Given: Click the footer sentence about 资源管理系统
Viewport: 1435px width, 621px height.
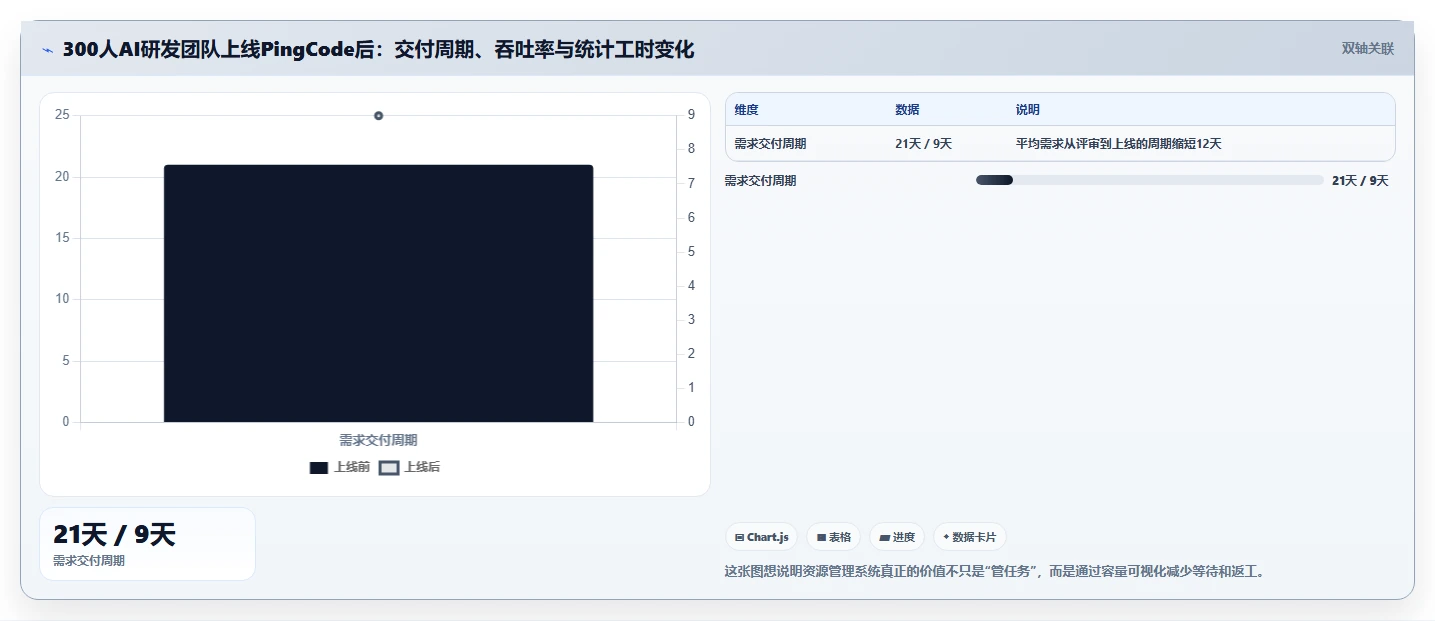Looking at the screenshot, I should 995,572.
